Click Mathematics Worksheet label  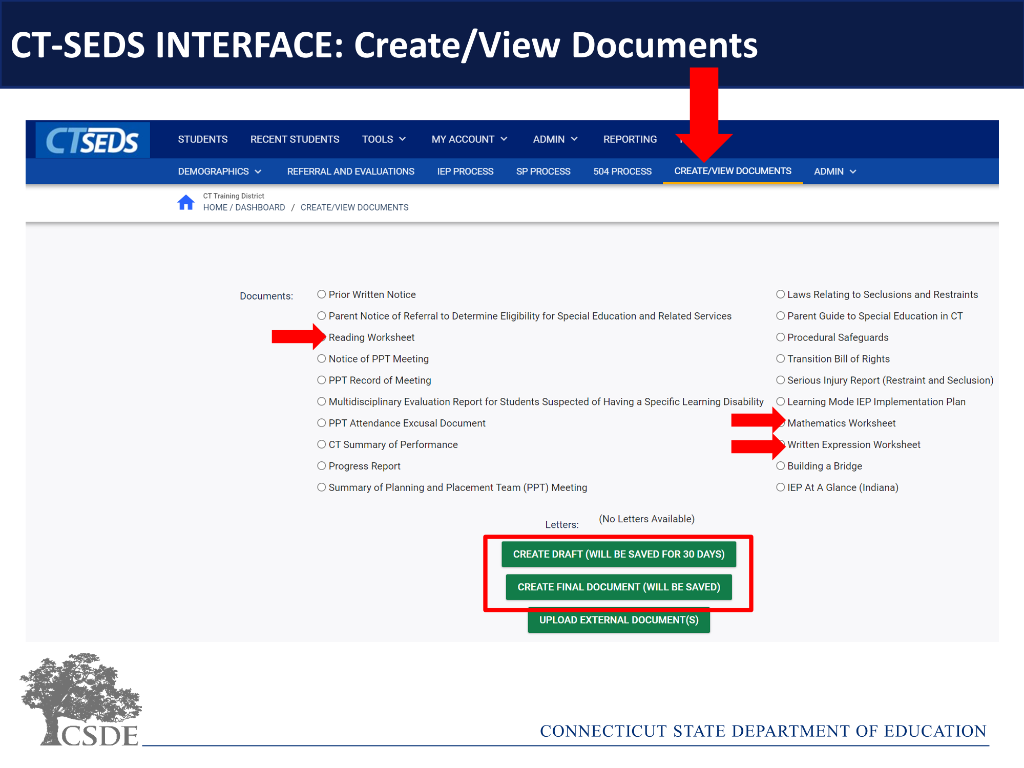841,423
